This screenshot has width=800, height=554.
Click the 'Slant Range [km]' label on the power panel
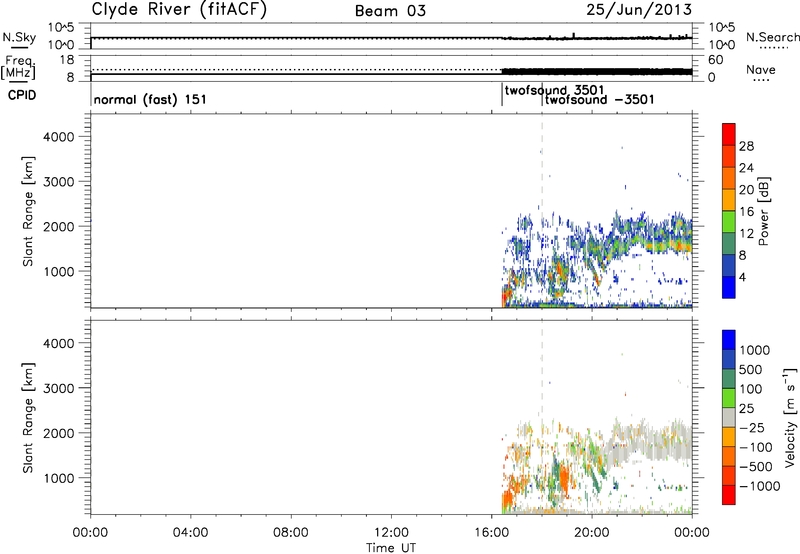pyautogui.click(x=28, y=211)
